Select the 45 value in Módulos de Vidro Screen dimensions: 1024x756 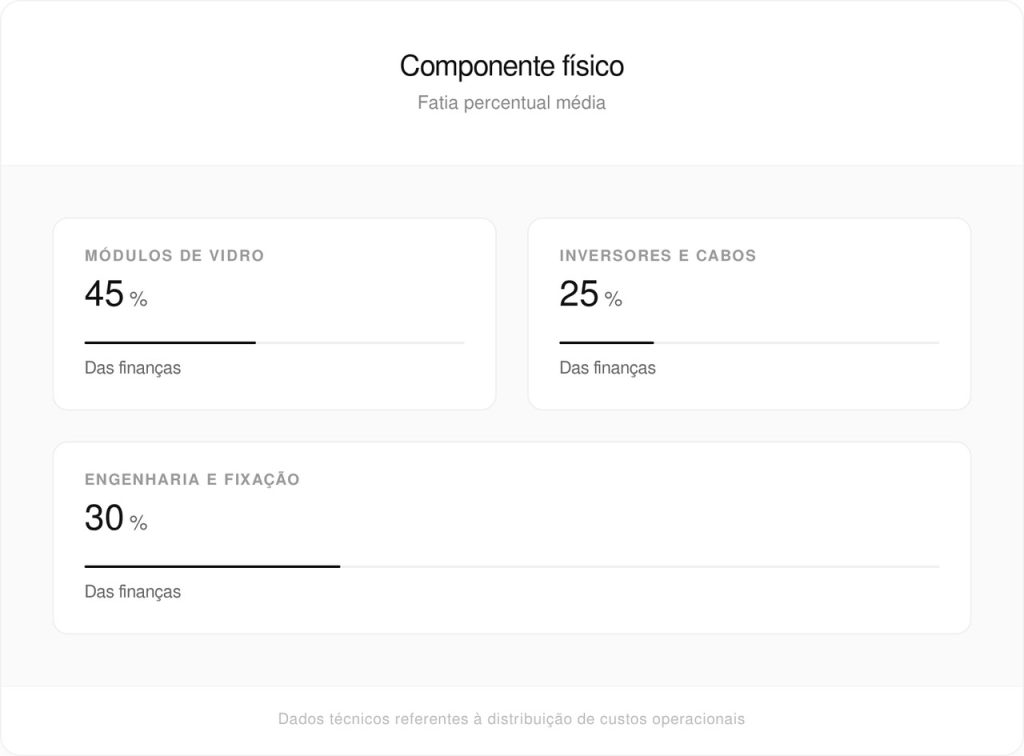point(104,295)
